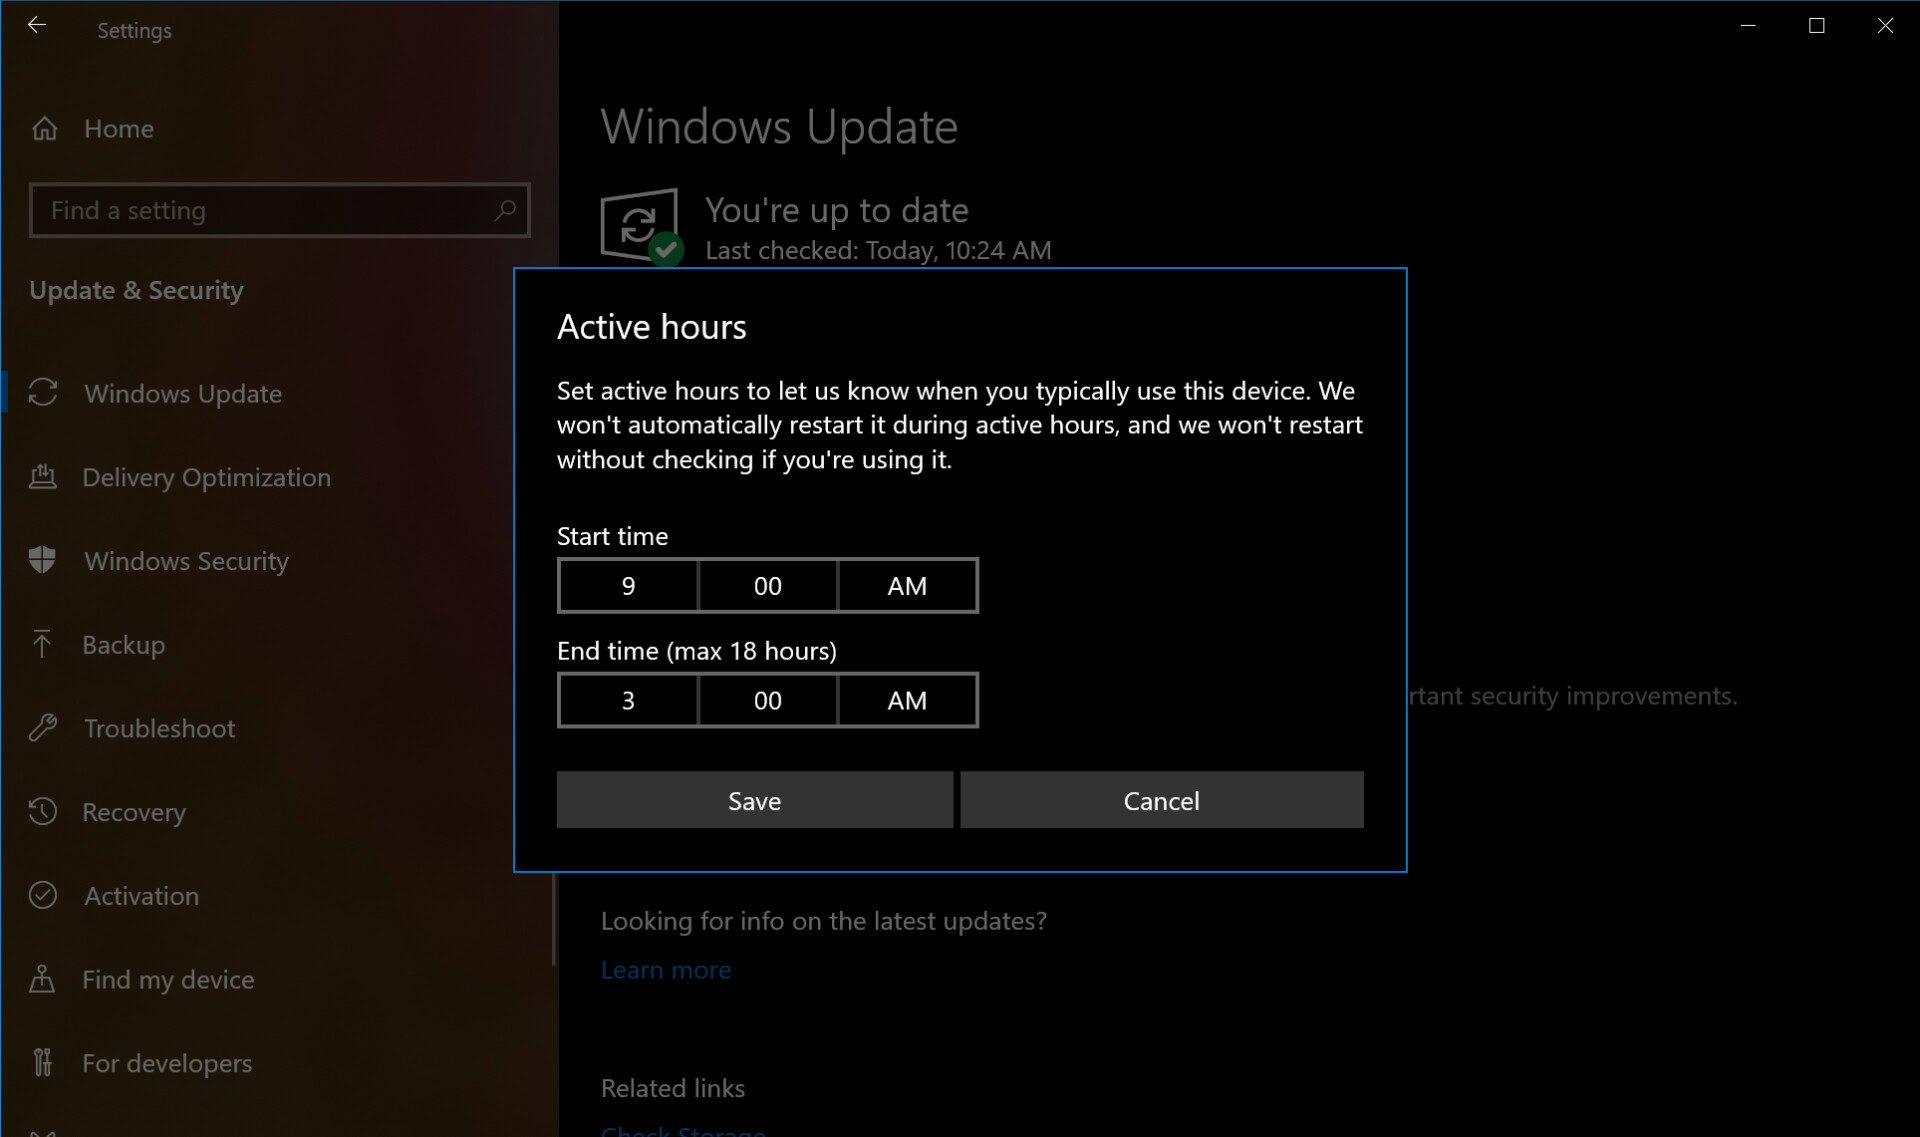
Task: Navigate back using the back arrow
Action: (x=35, y=27)
